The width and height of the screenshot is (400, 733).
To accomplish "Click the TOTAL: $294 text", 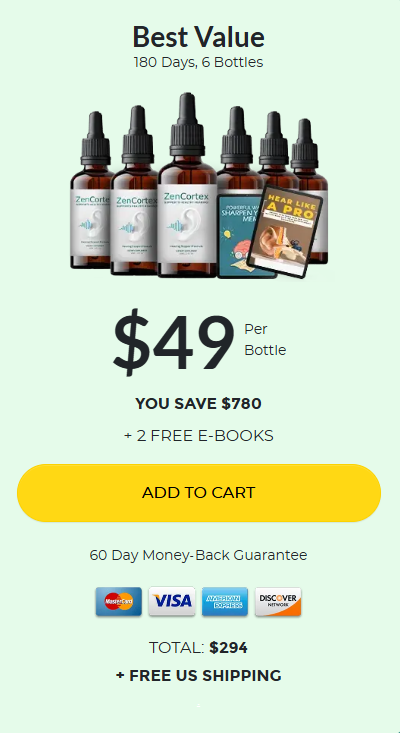I will 198,648.
